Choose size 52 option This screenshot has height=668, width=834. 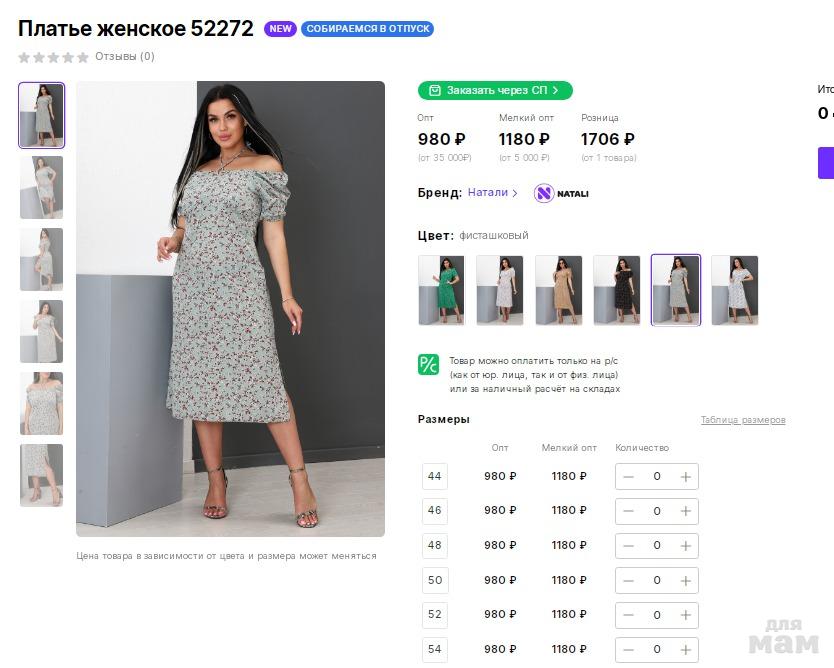pyautogui.click(x=435, y=614)
